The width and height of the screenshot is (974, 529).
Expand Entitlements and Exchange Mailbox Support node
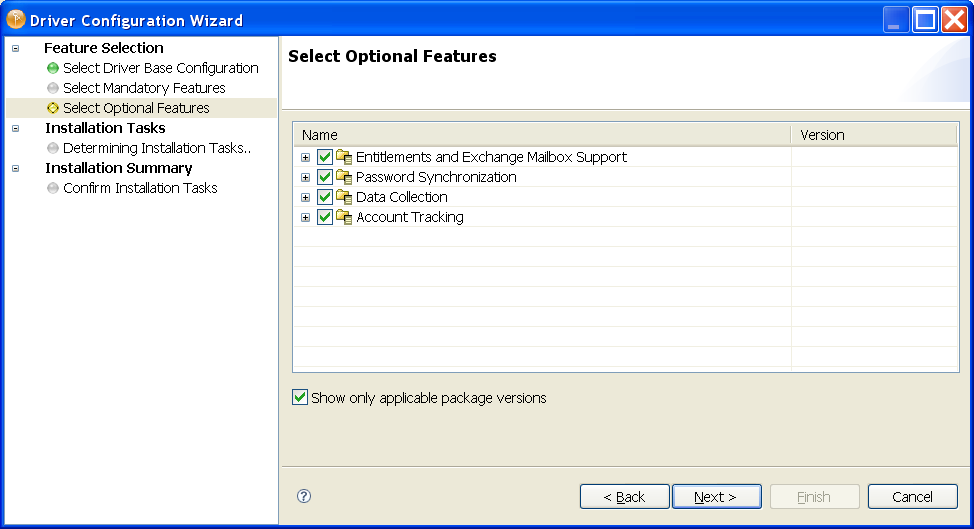[x=306, y=158]
